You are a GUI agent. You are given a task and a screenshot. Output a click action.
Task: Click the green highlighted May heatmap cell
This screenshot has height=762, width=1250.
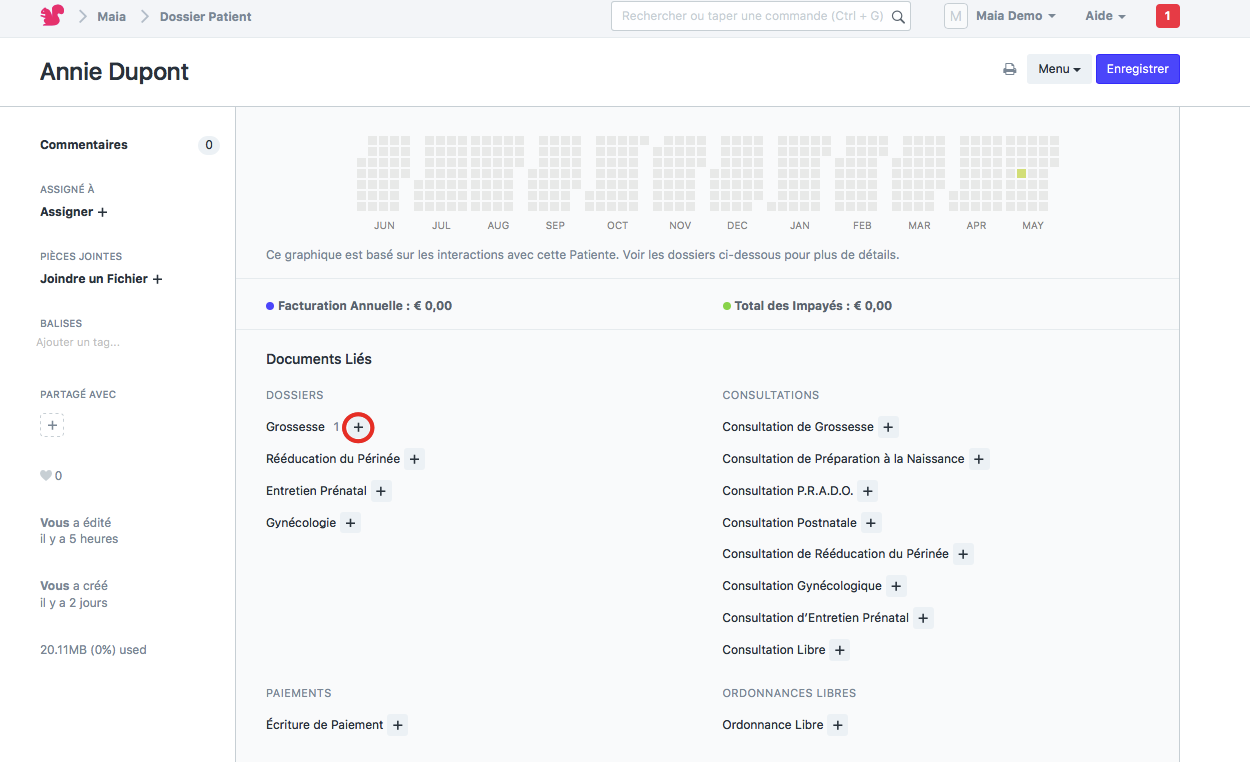pyautogui.click(x=1021, y=174)
